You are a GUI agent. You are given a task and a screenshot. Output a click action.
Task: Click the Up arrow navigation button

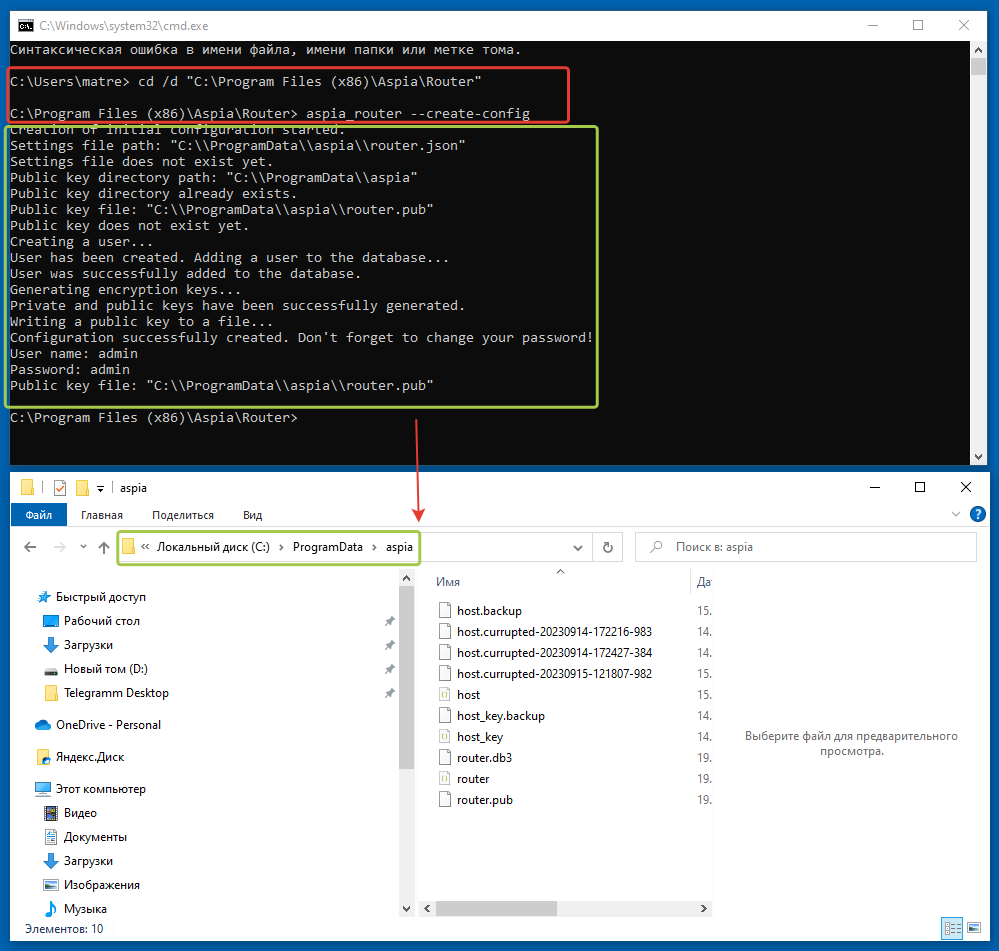point(104,548)
